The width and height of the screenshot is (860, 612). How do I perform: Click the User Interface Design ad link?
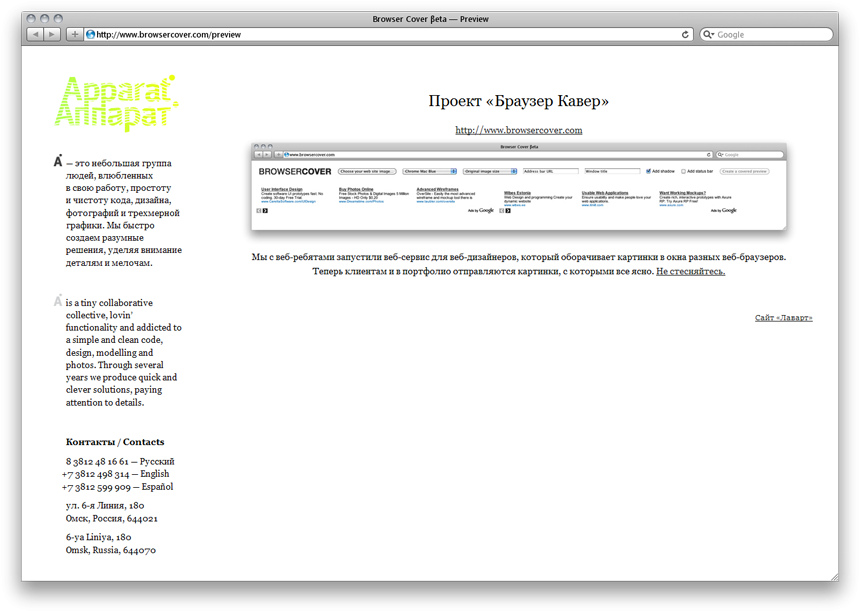[282, 189]
